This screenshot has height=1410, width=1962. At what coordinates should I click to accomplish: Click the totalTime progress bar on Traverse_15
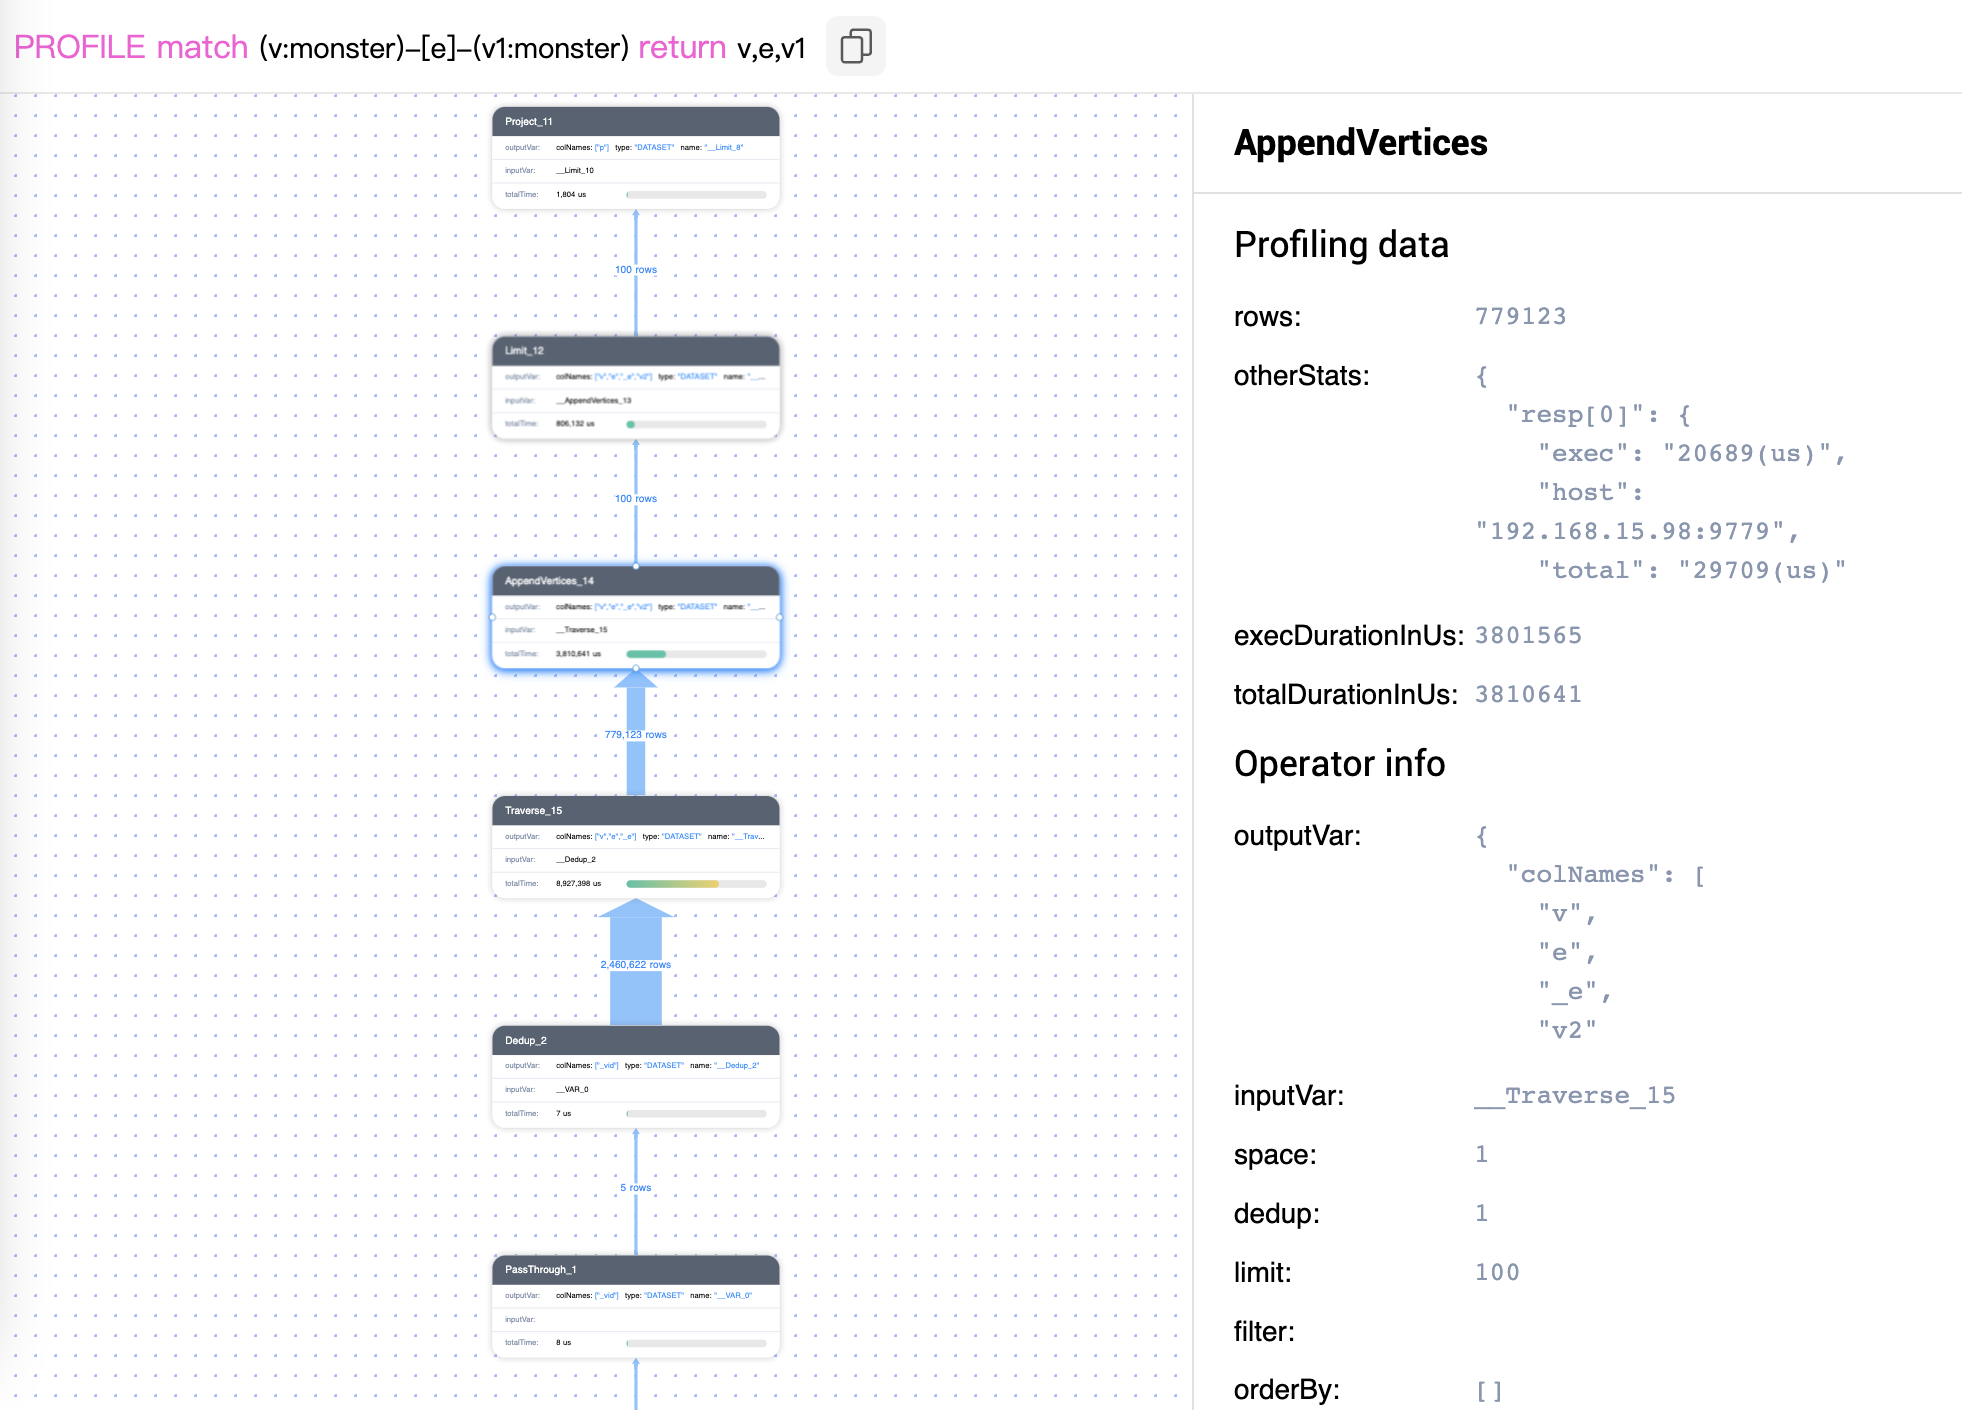(x=672, y=884)
